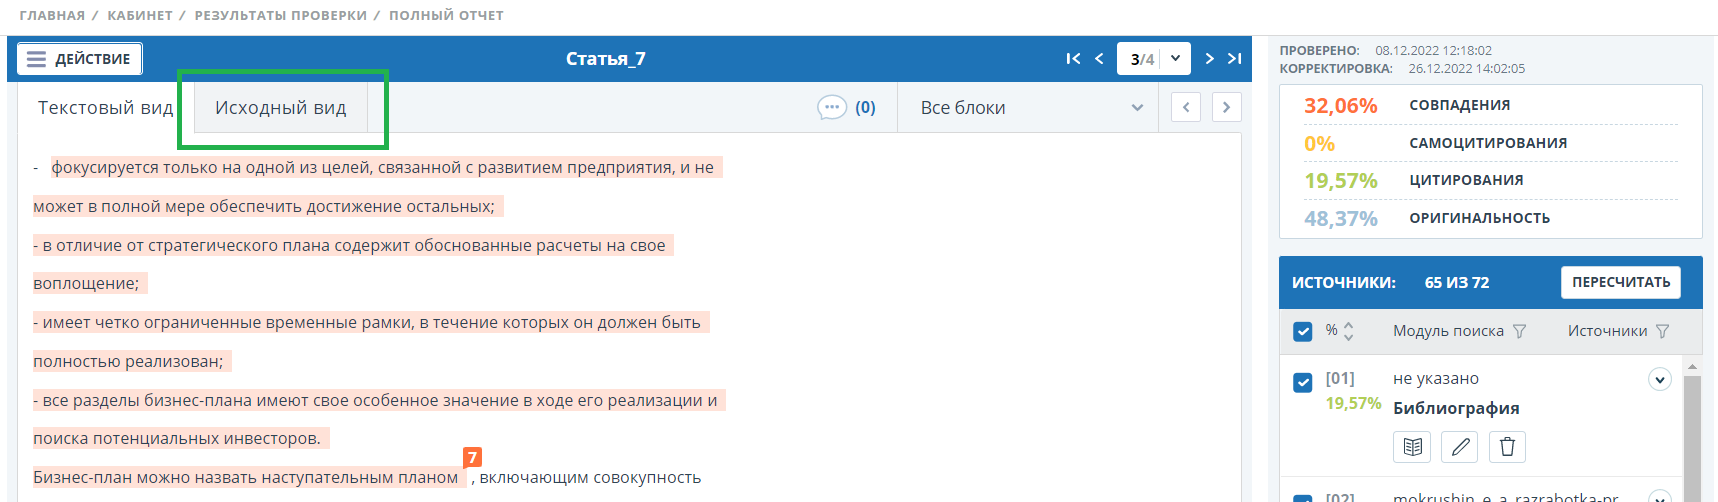Expand source [01] details chevron
This screenshot has width=1718, height=502.
pos(1659,379)
